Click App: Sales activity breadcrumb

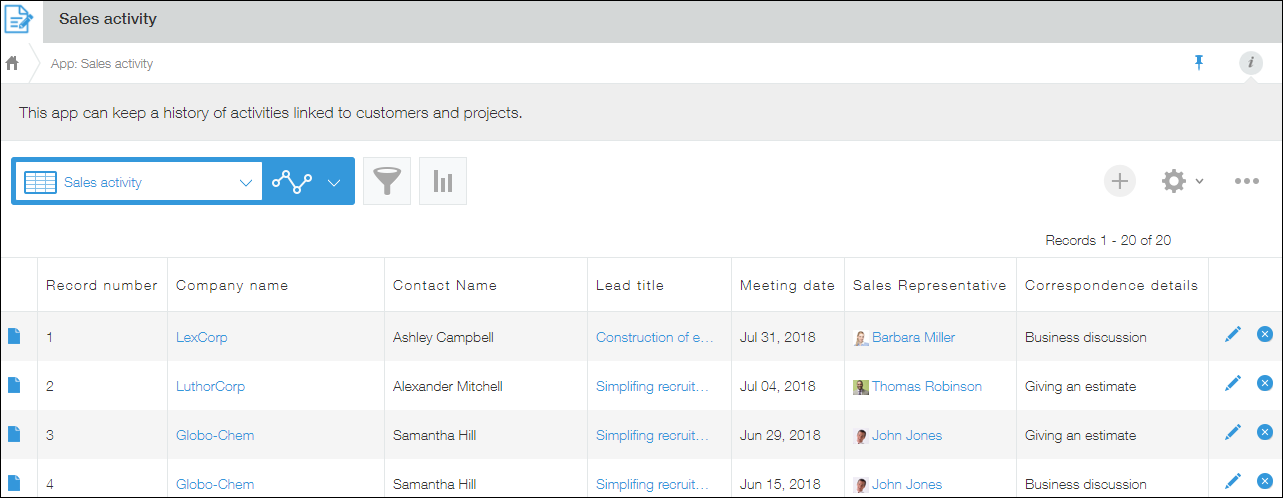click(x=102, y=63)
